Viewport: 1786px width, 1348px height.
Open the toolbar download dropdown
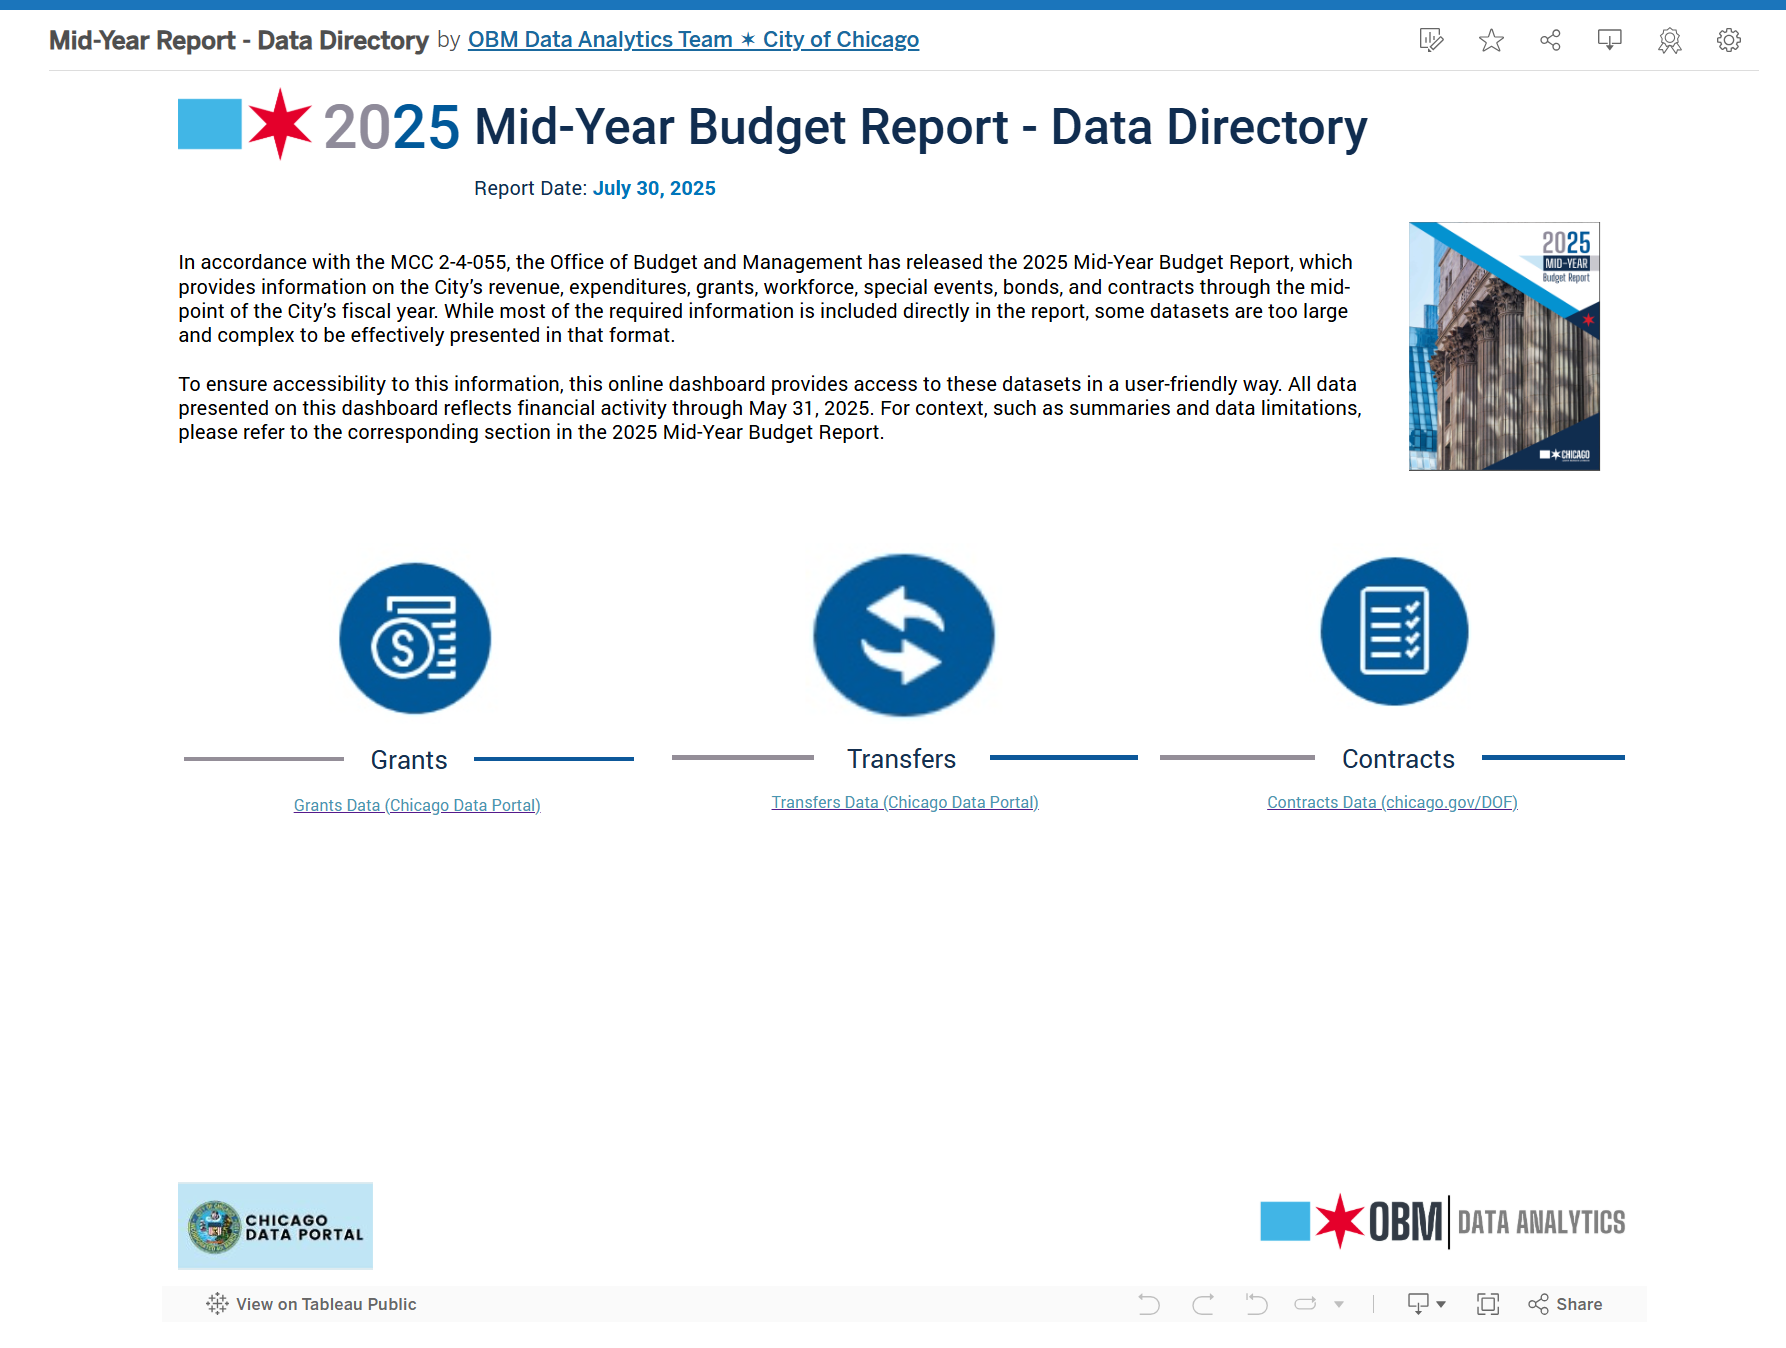click(x=1426, y=1304)
